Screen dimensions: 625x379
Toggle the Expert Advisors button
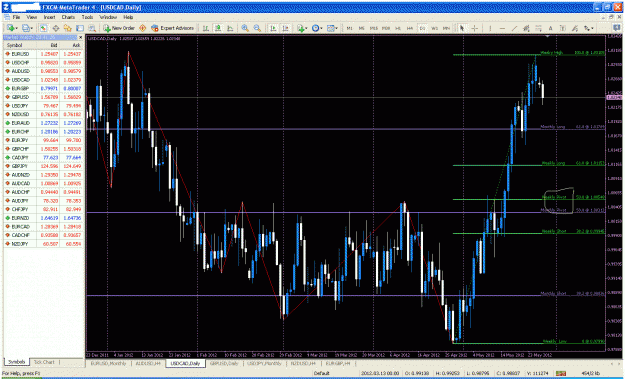(172, 28)
